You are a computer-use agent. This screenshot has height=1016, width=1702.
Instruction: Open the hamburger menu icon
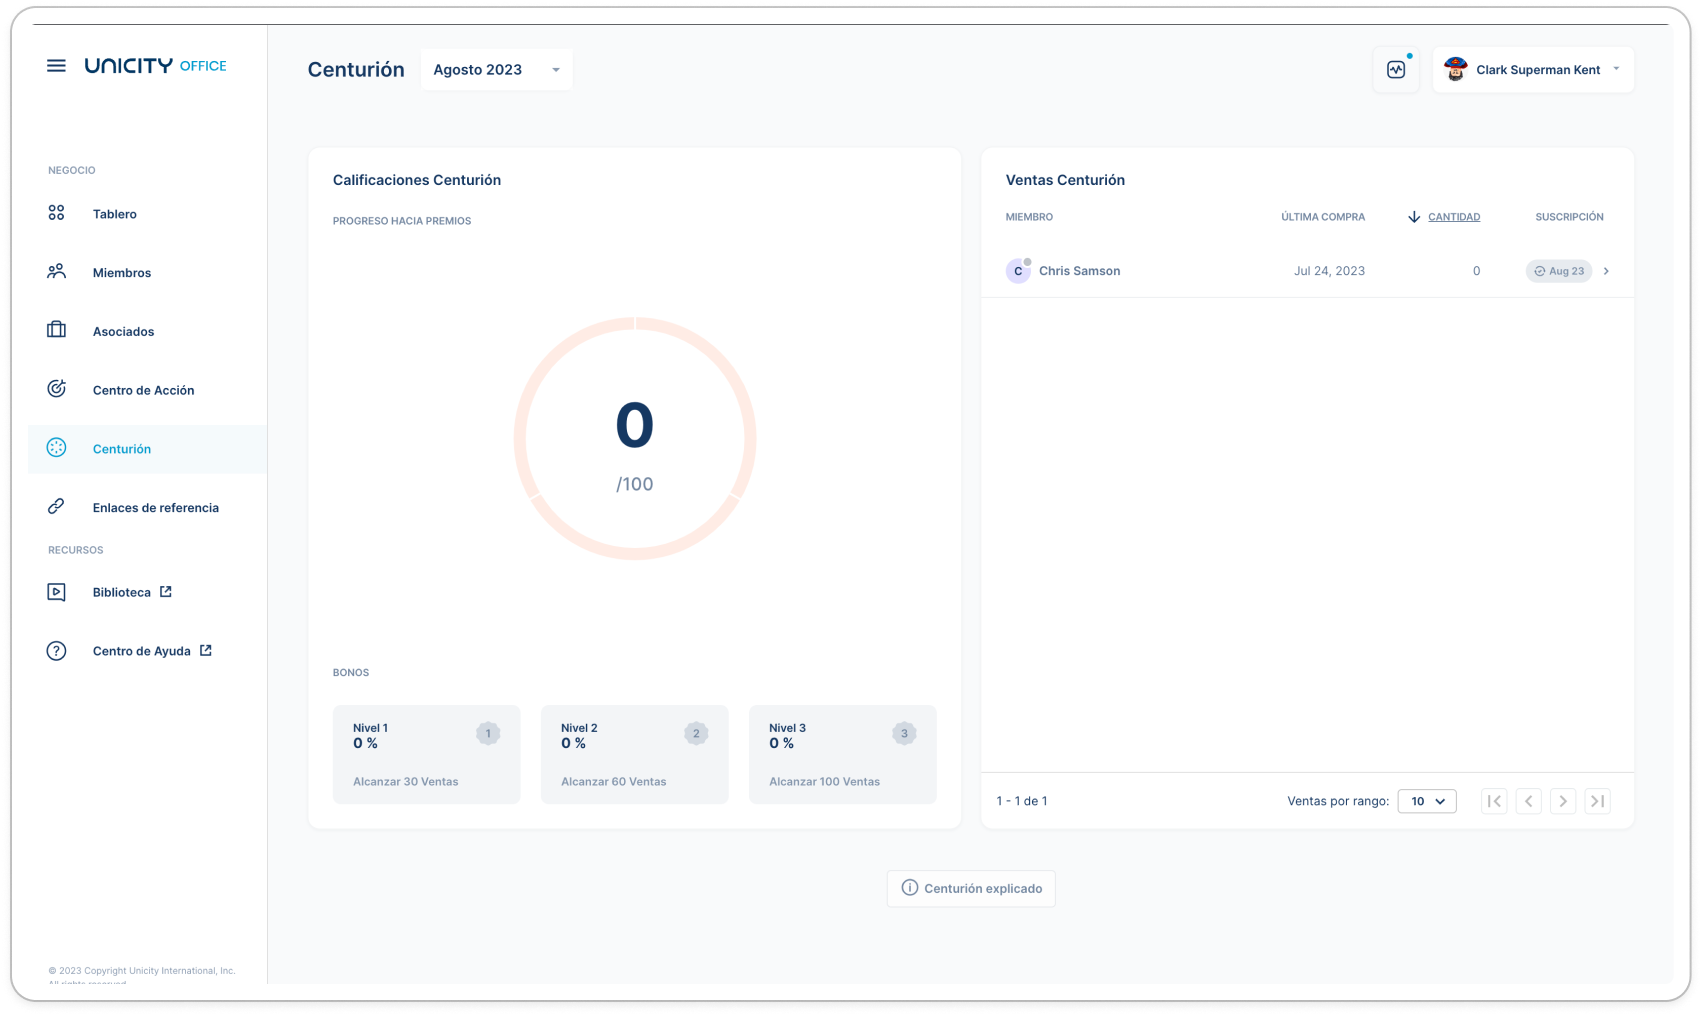coord(56,66)
